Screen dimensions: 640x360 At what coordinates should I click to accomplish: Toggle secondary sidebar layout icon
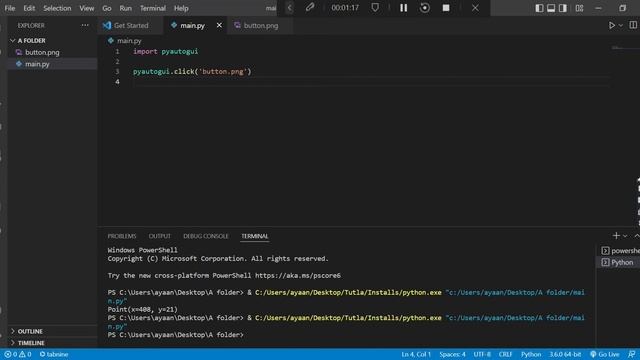coord(563,8)
